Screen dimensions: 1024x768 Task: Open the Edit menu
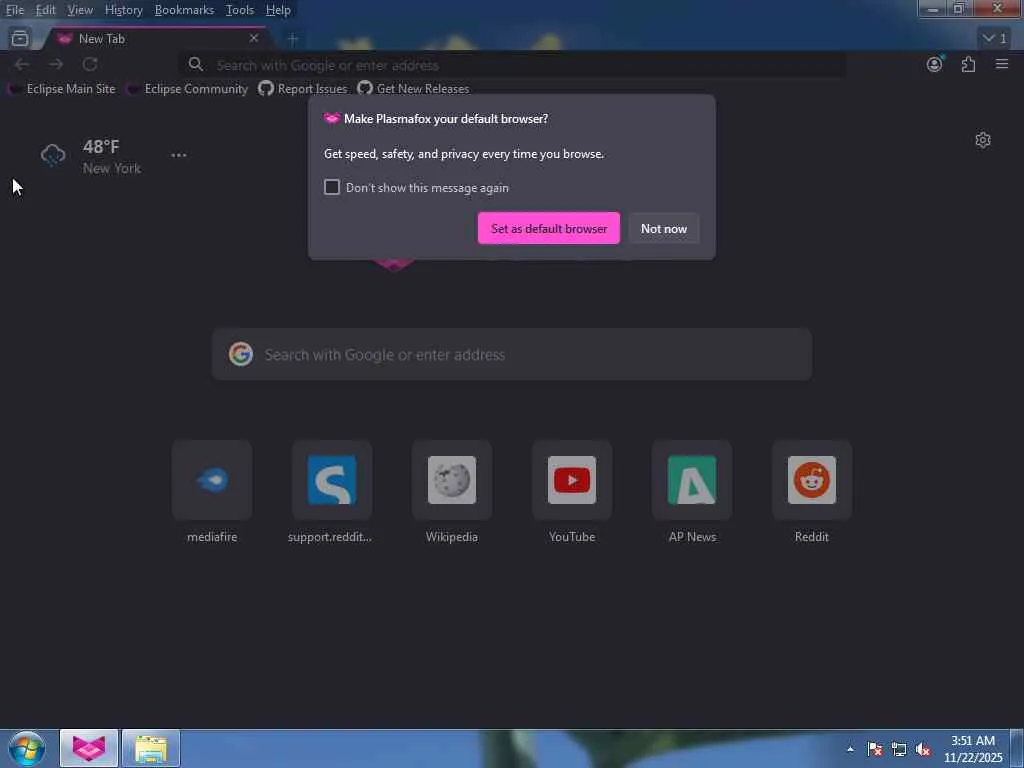tap(45, 10)
